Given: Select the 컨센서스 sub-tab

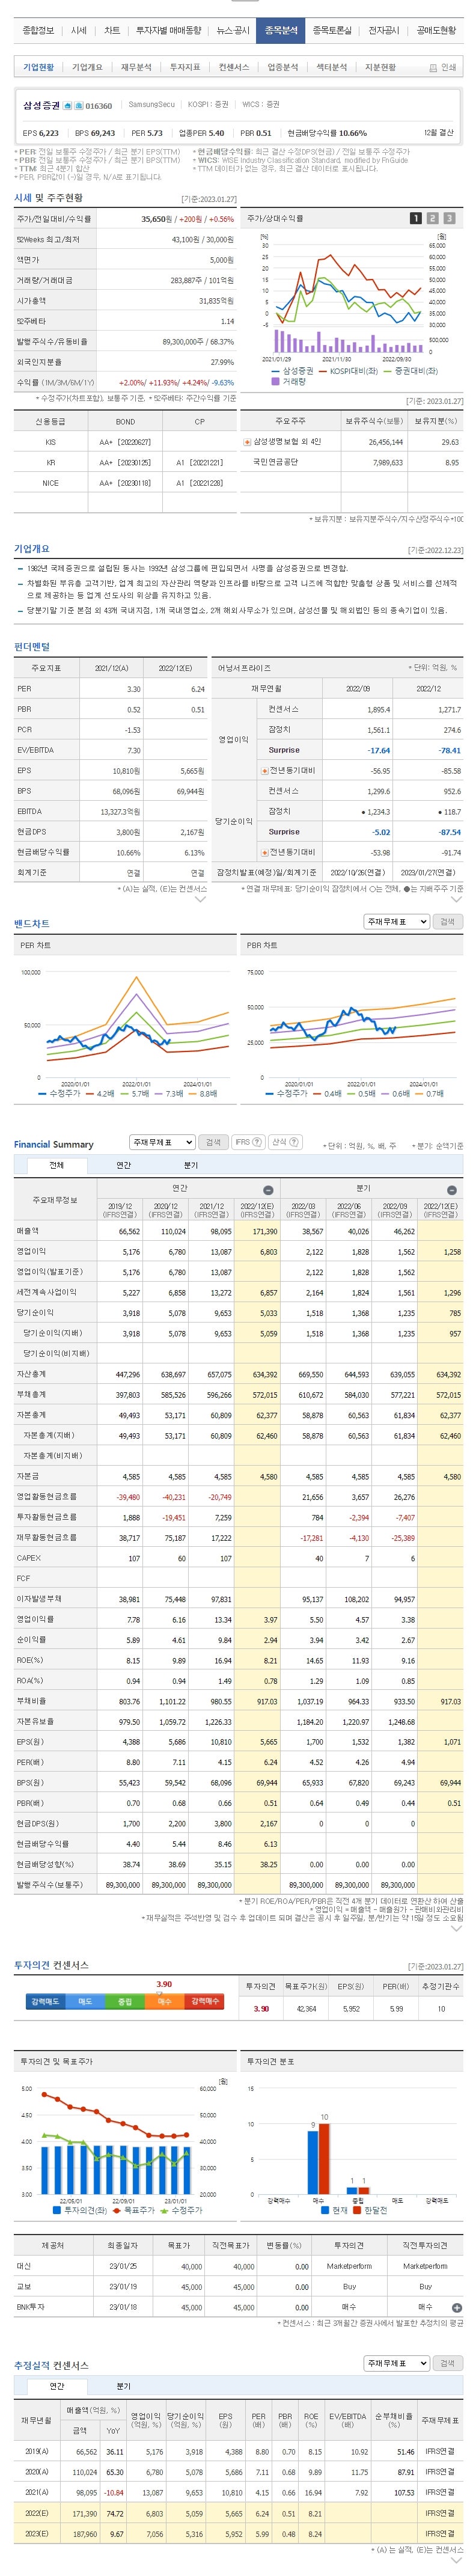Looking at the screenshot, I should [x=234, y=68].
